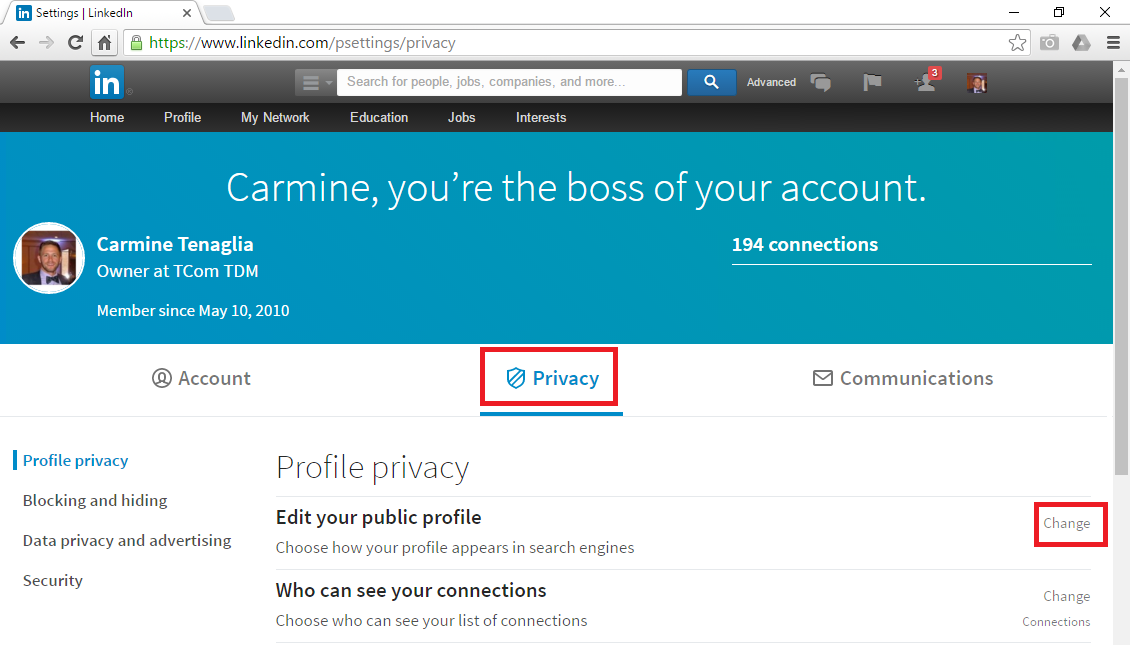Screen dimensions: 1130x645
Task: Click the Google Drive extension icon
Action: [x=1081, y=43]
